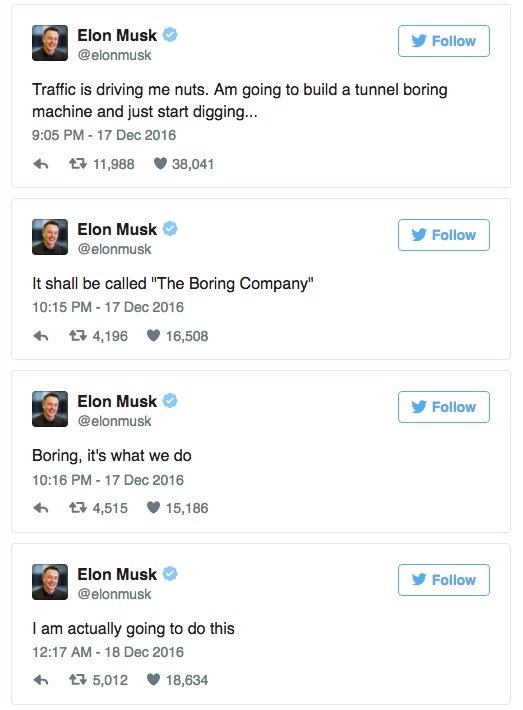Reply to "I am actually going to do this"

tap(41, 680)
